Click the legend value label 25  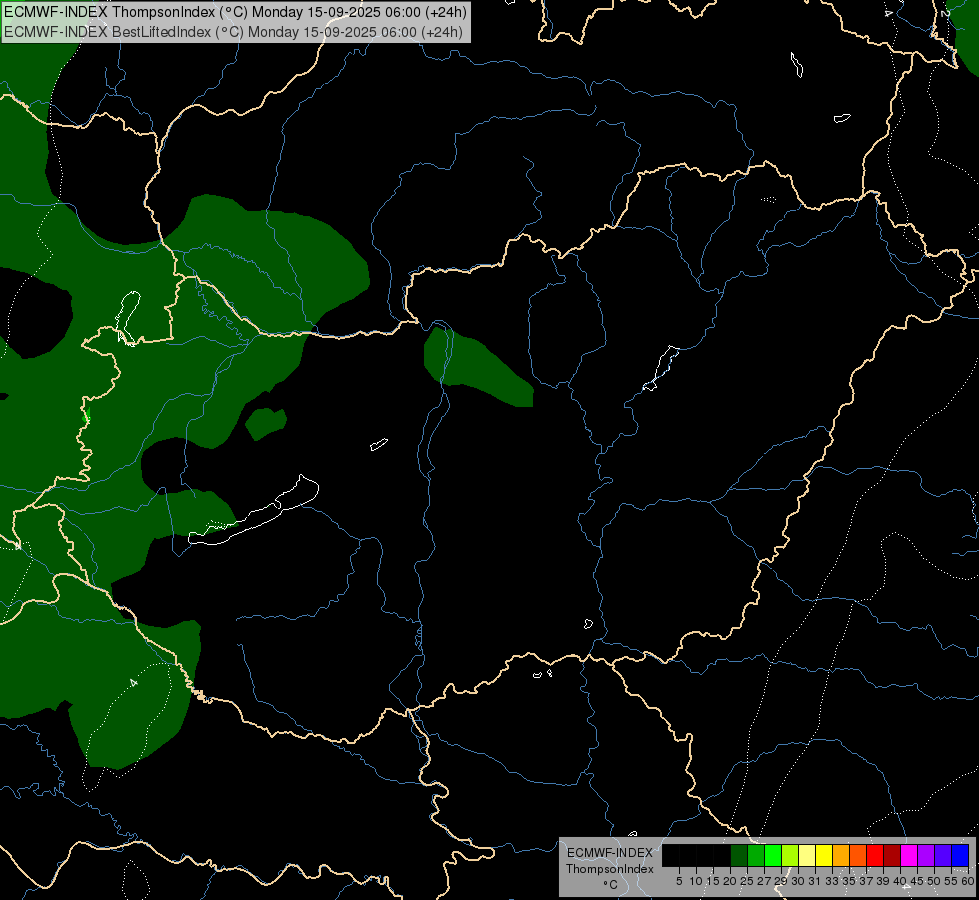click(747, 881)
